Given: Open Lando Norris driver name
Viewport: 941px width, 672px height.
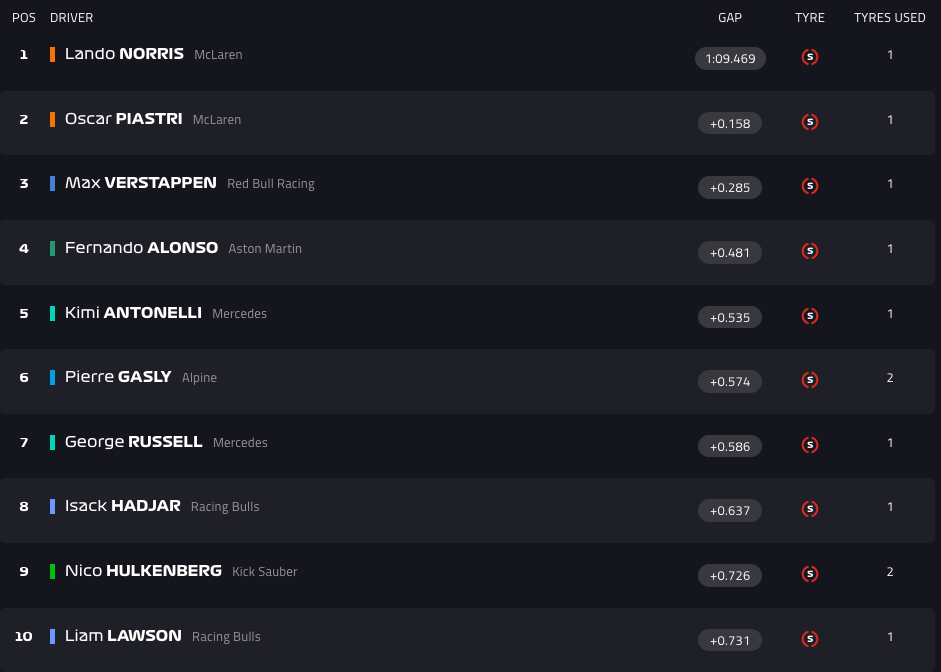Looking at the screenshot, I should (x=124, y=54).
